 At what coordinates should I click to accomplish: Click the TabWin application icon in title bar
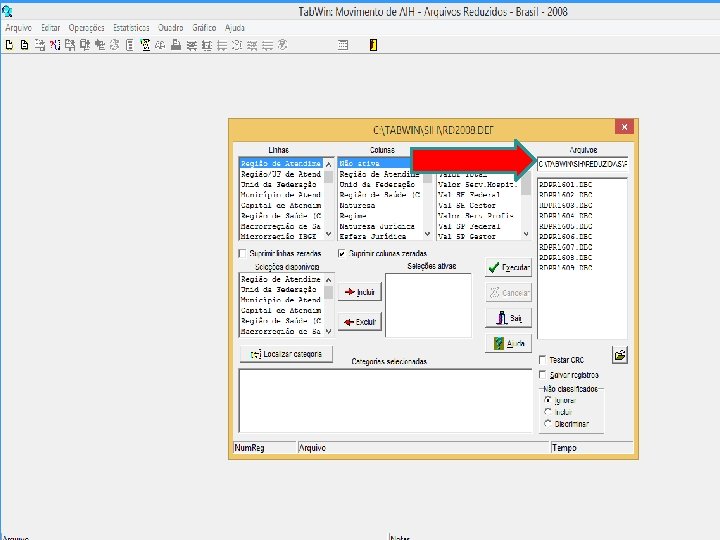[7, 11]
